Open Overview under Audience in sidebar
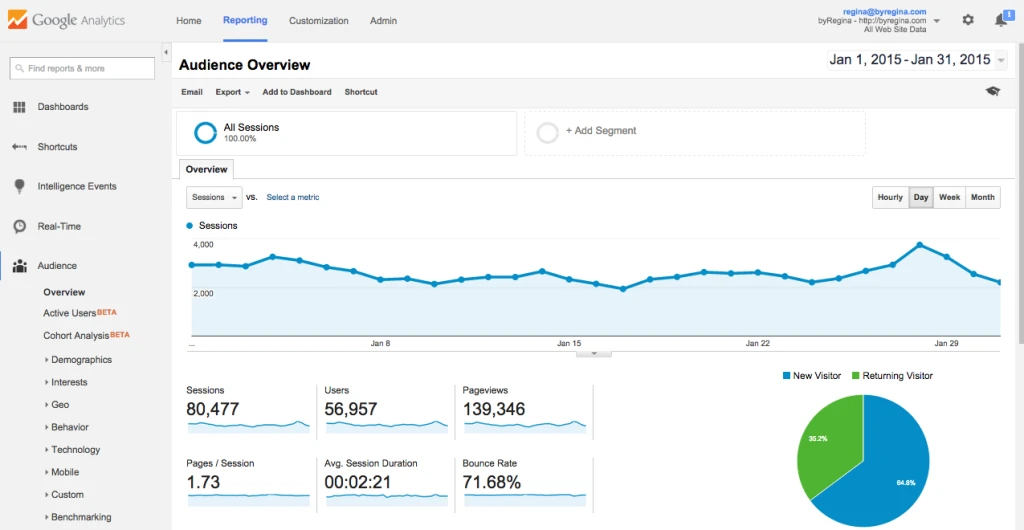1024x530 pixels. pos(64,292)
